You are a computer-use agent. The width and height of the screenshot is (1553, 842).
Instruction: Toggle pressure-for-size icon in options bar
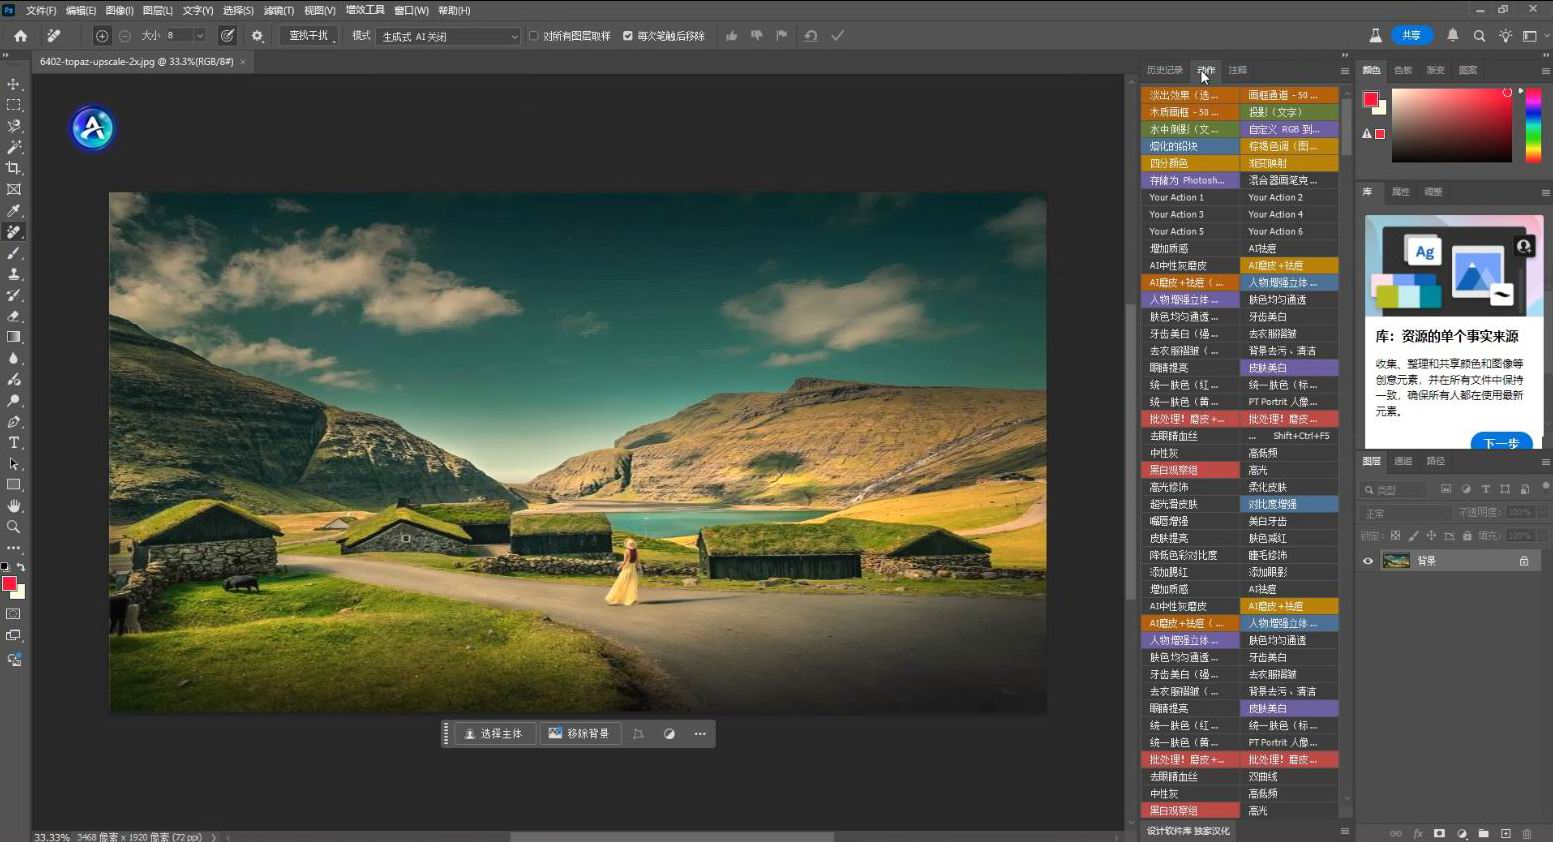pos(228,36)
